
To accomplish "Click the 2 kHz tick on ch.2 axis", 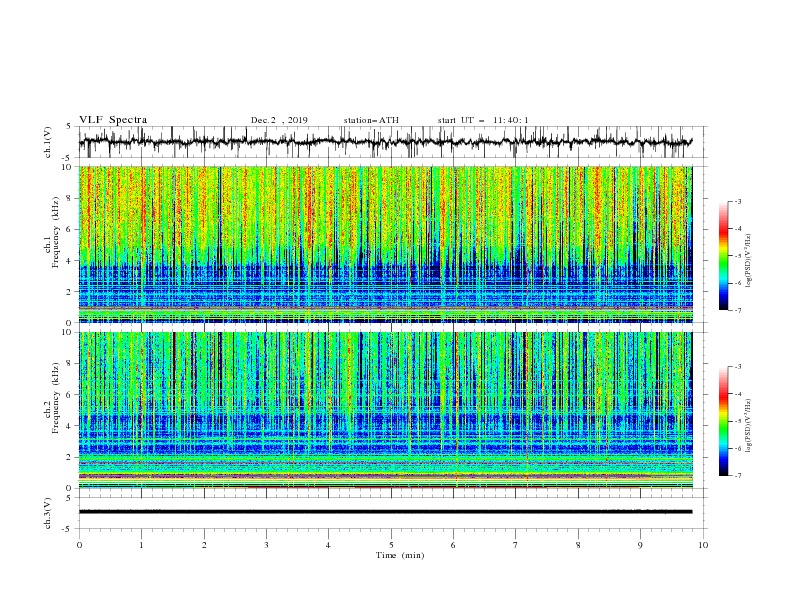I will click(x=70, y=457).
